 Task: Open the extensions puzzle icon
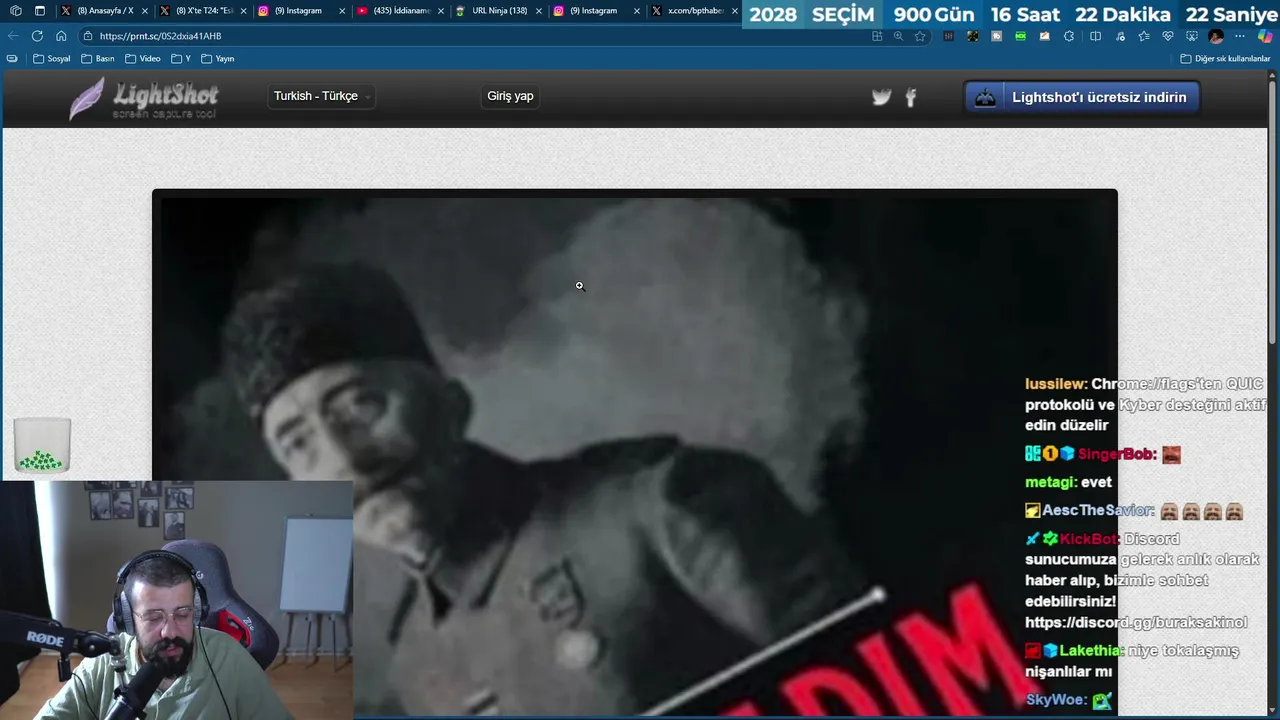tap(1069, 36)
